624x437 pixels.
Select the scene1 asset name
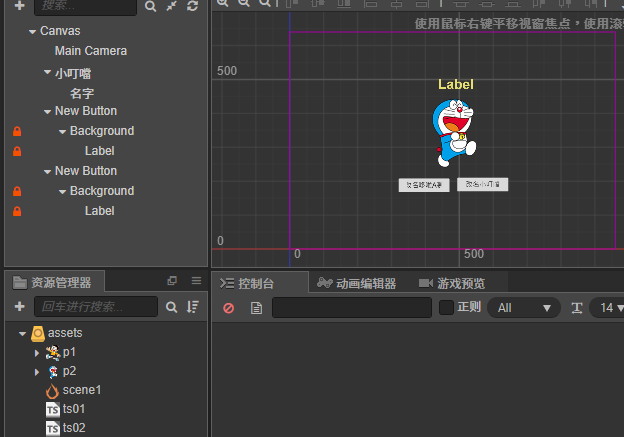pyautogui.click(x=82, y=390)
